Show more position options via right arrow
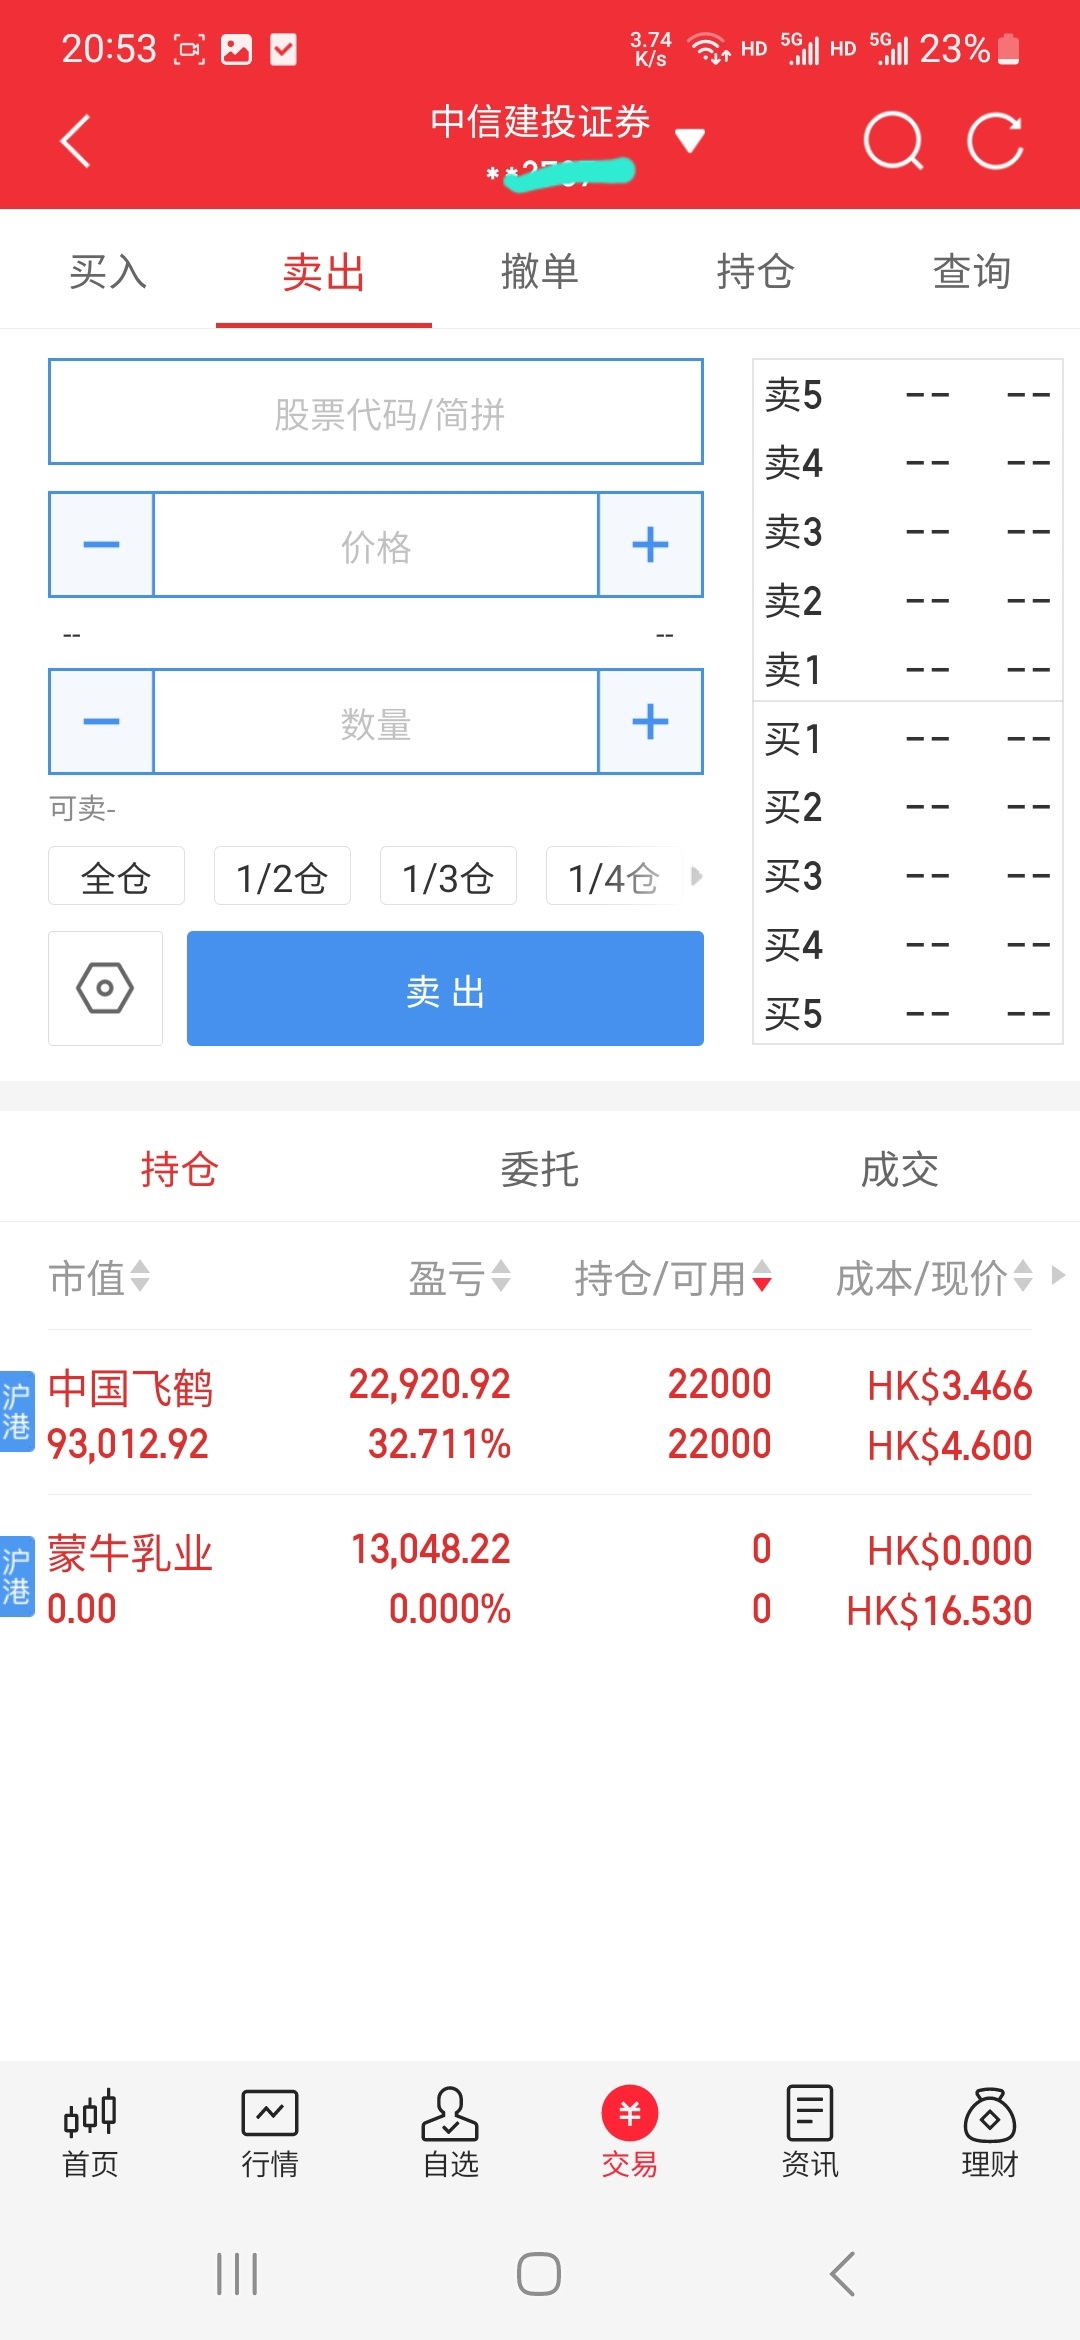 pyautogui.click(x=697, y=876)
